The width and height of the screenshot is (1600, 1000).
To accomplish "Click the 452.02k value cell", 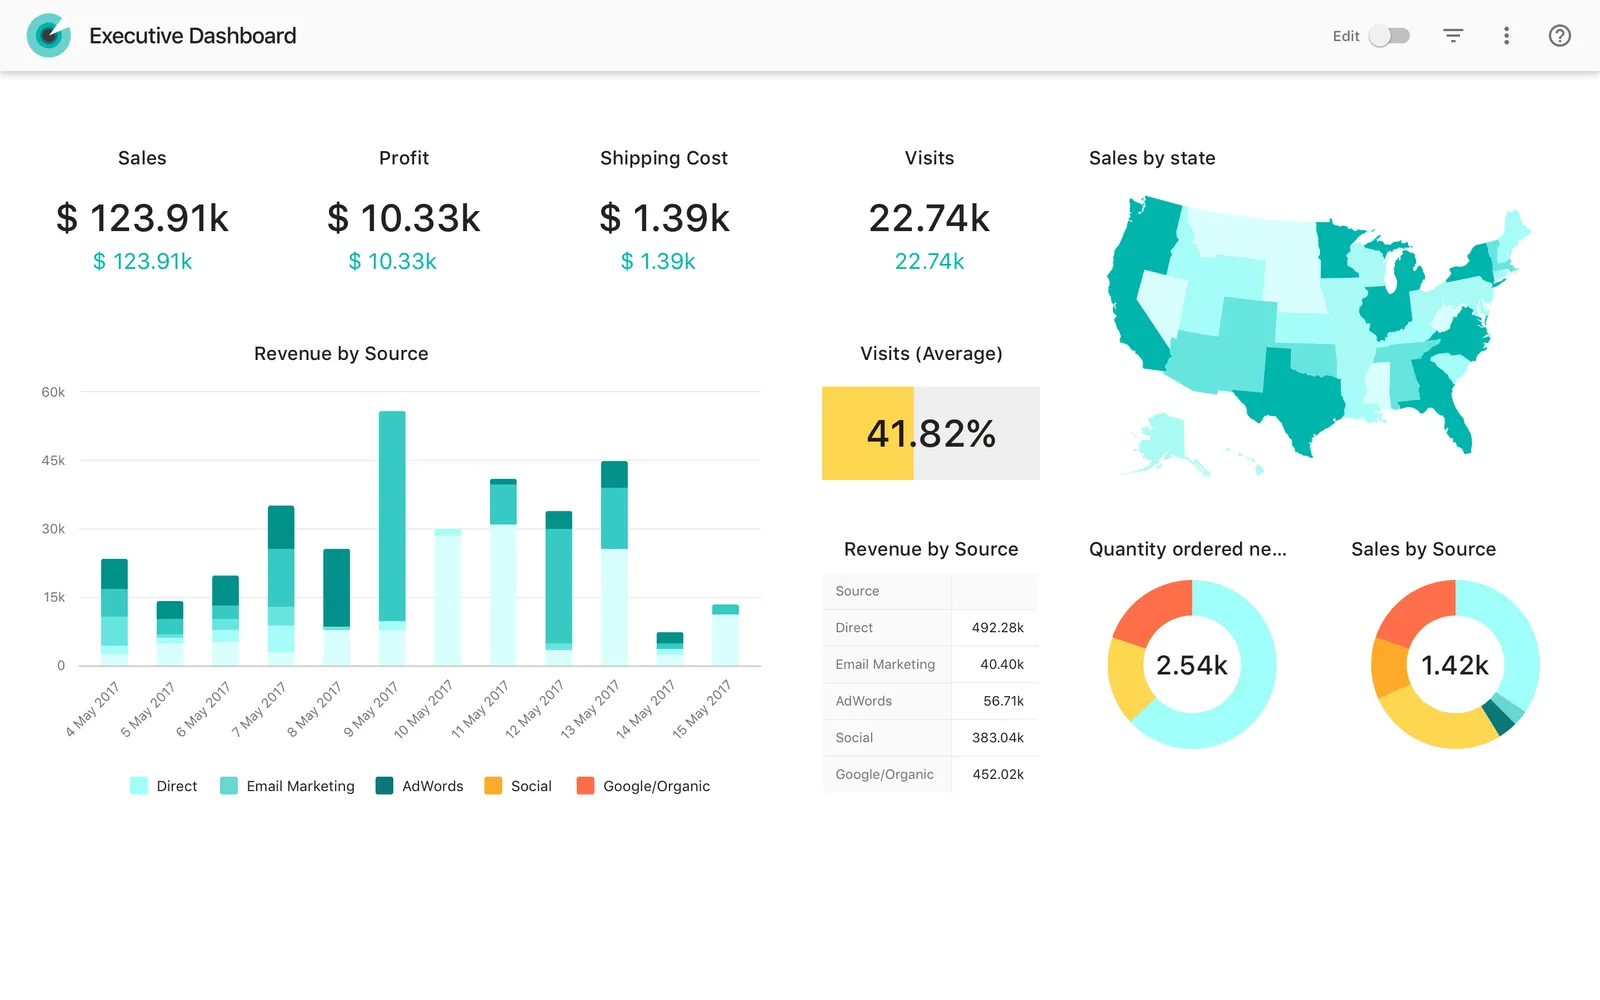I will 997,774.
